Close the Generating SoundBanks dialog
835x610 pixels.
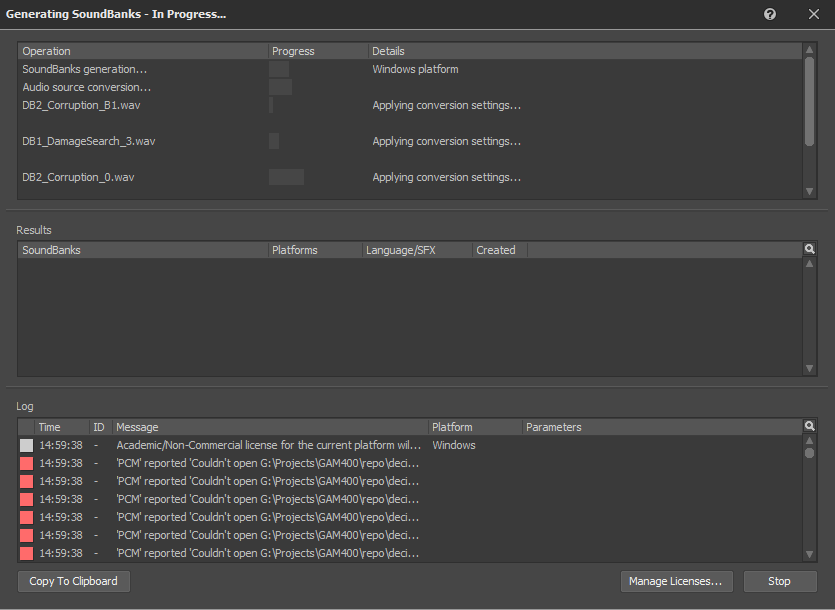tap(814, 14)
